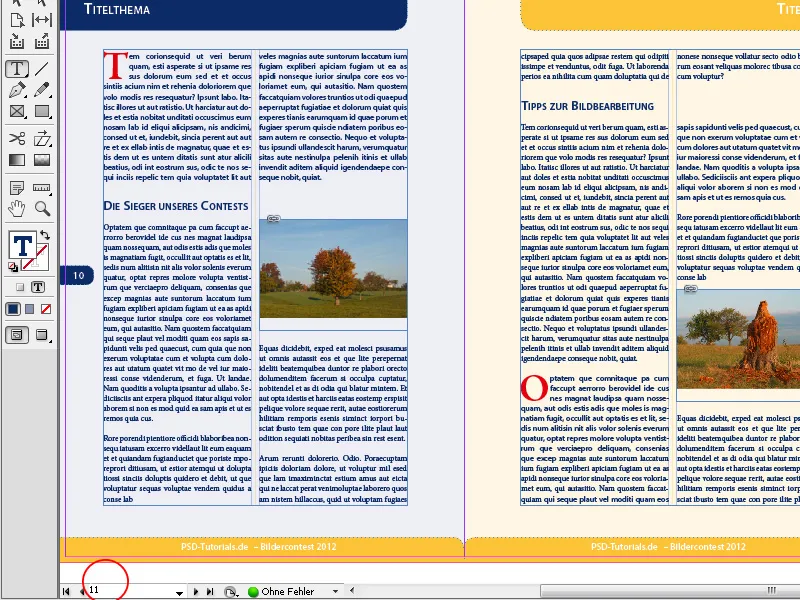Click the blue 'Titelthema' page header

pos(234,13)
